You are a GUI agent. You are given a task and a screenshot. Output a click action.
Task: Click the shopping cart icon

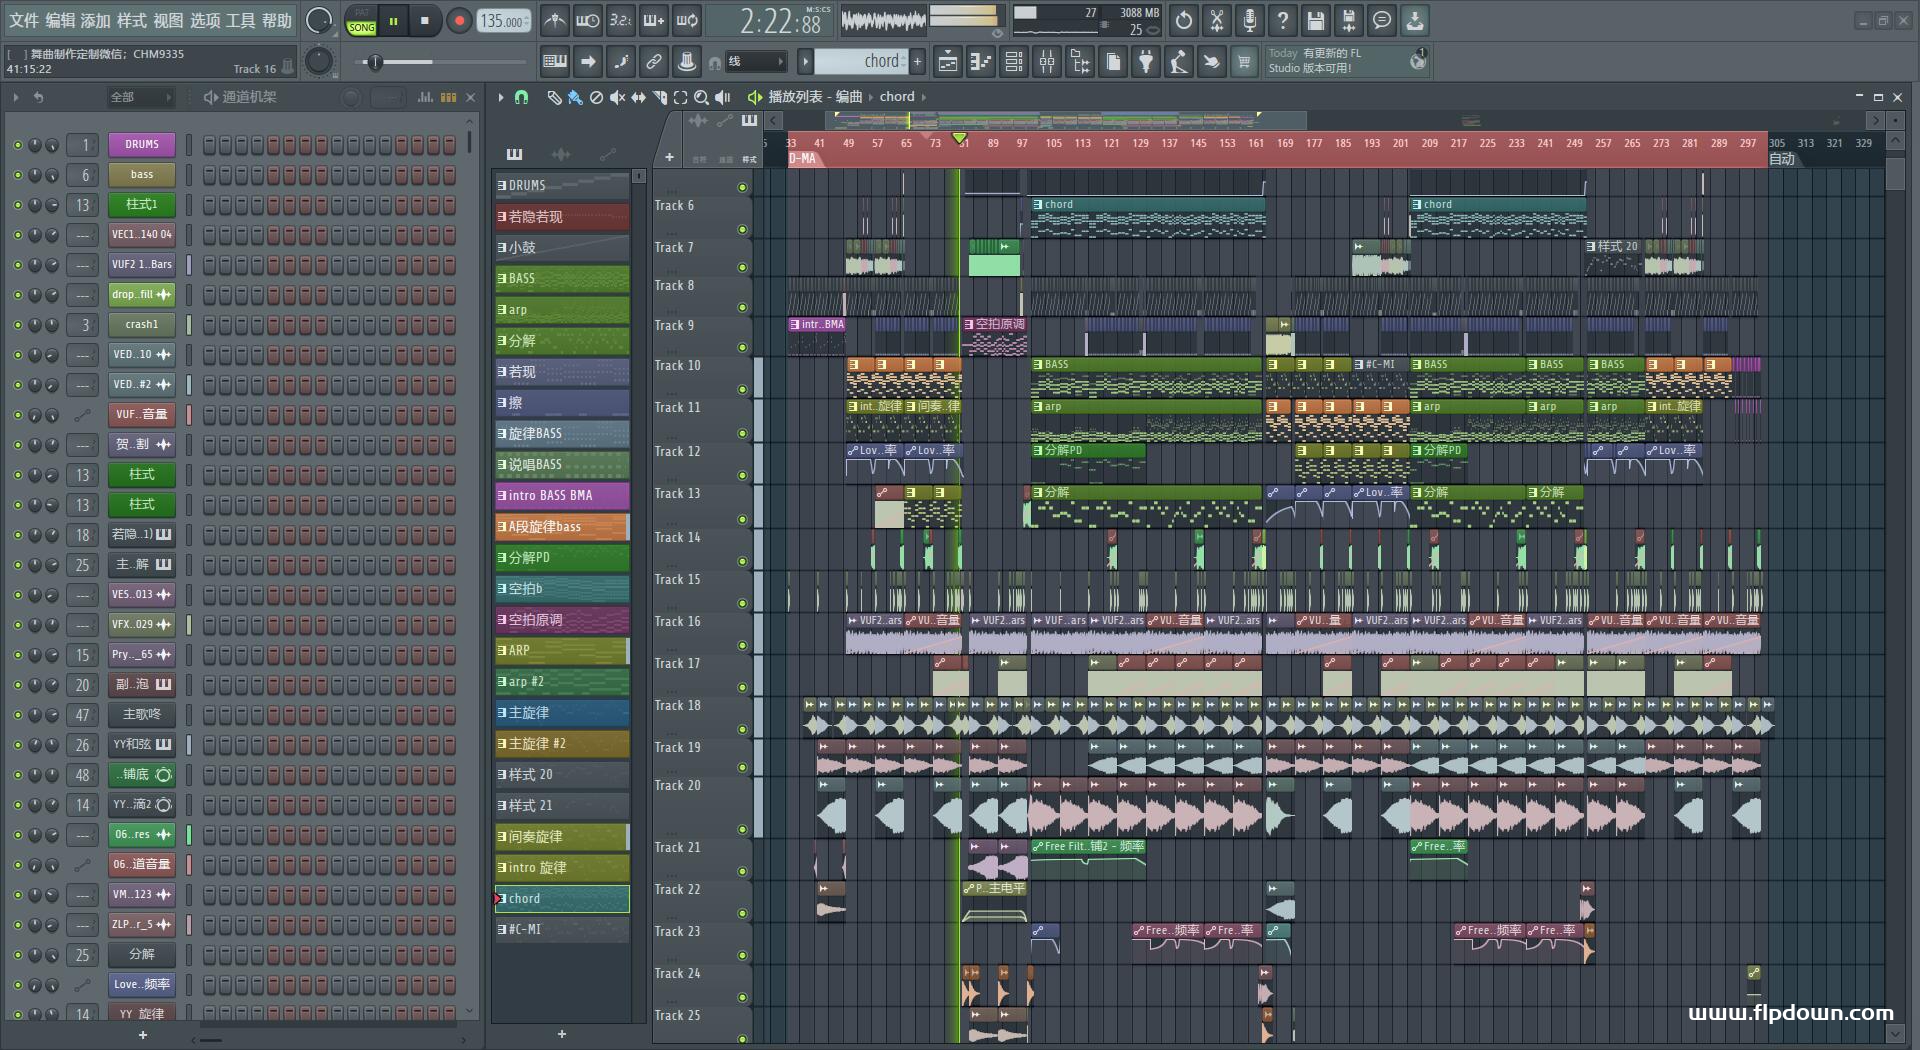[x=1244, y=62]
